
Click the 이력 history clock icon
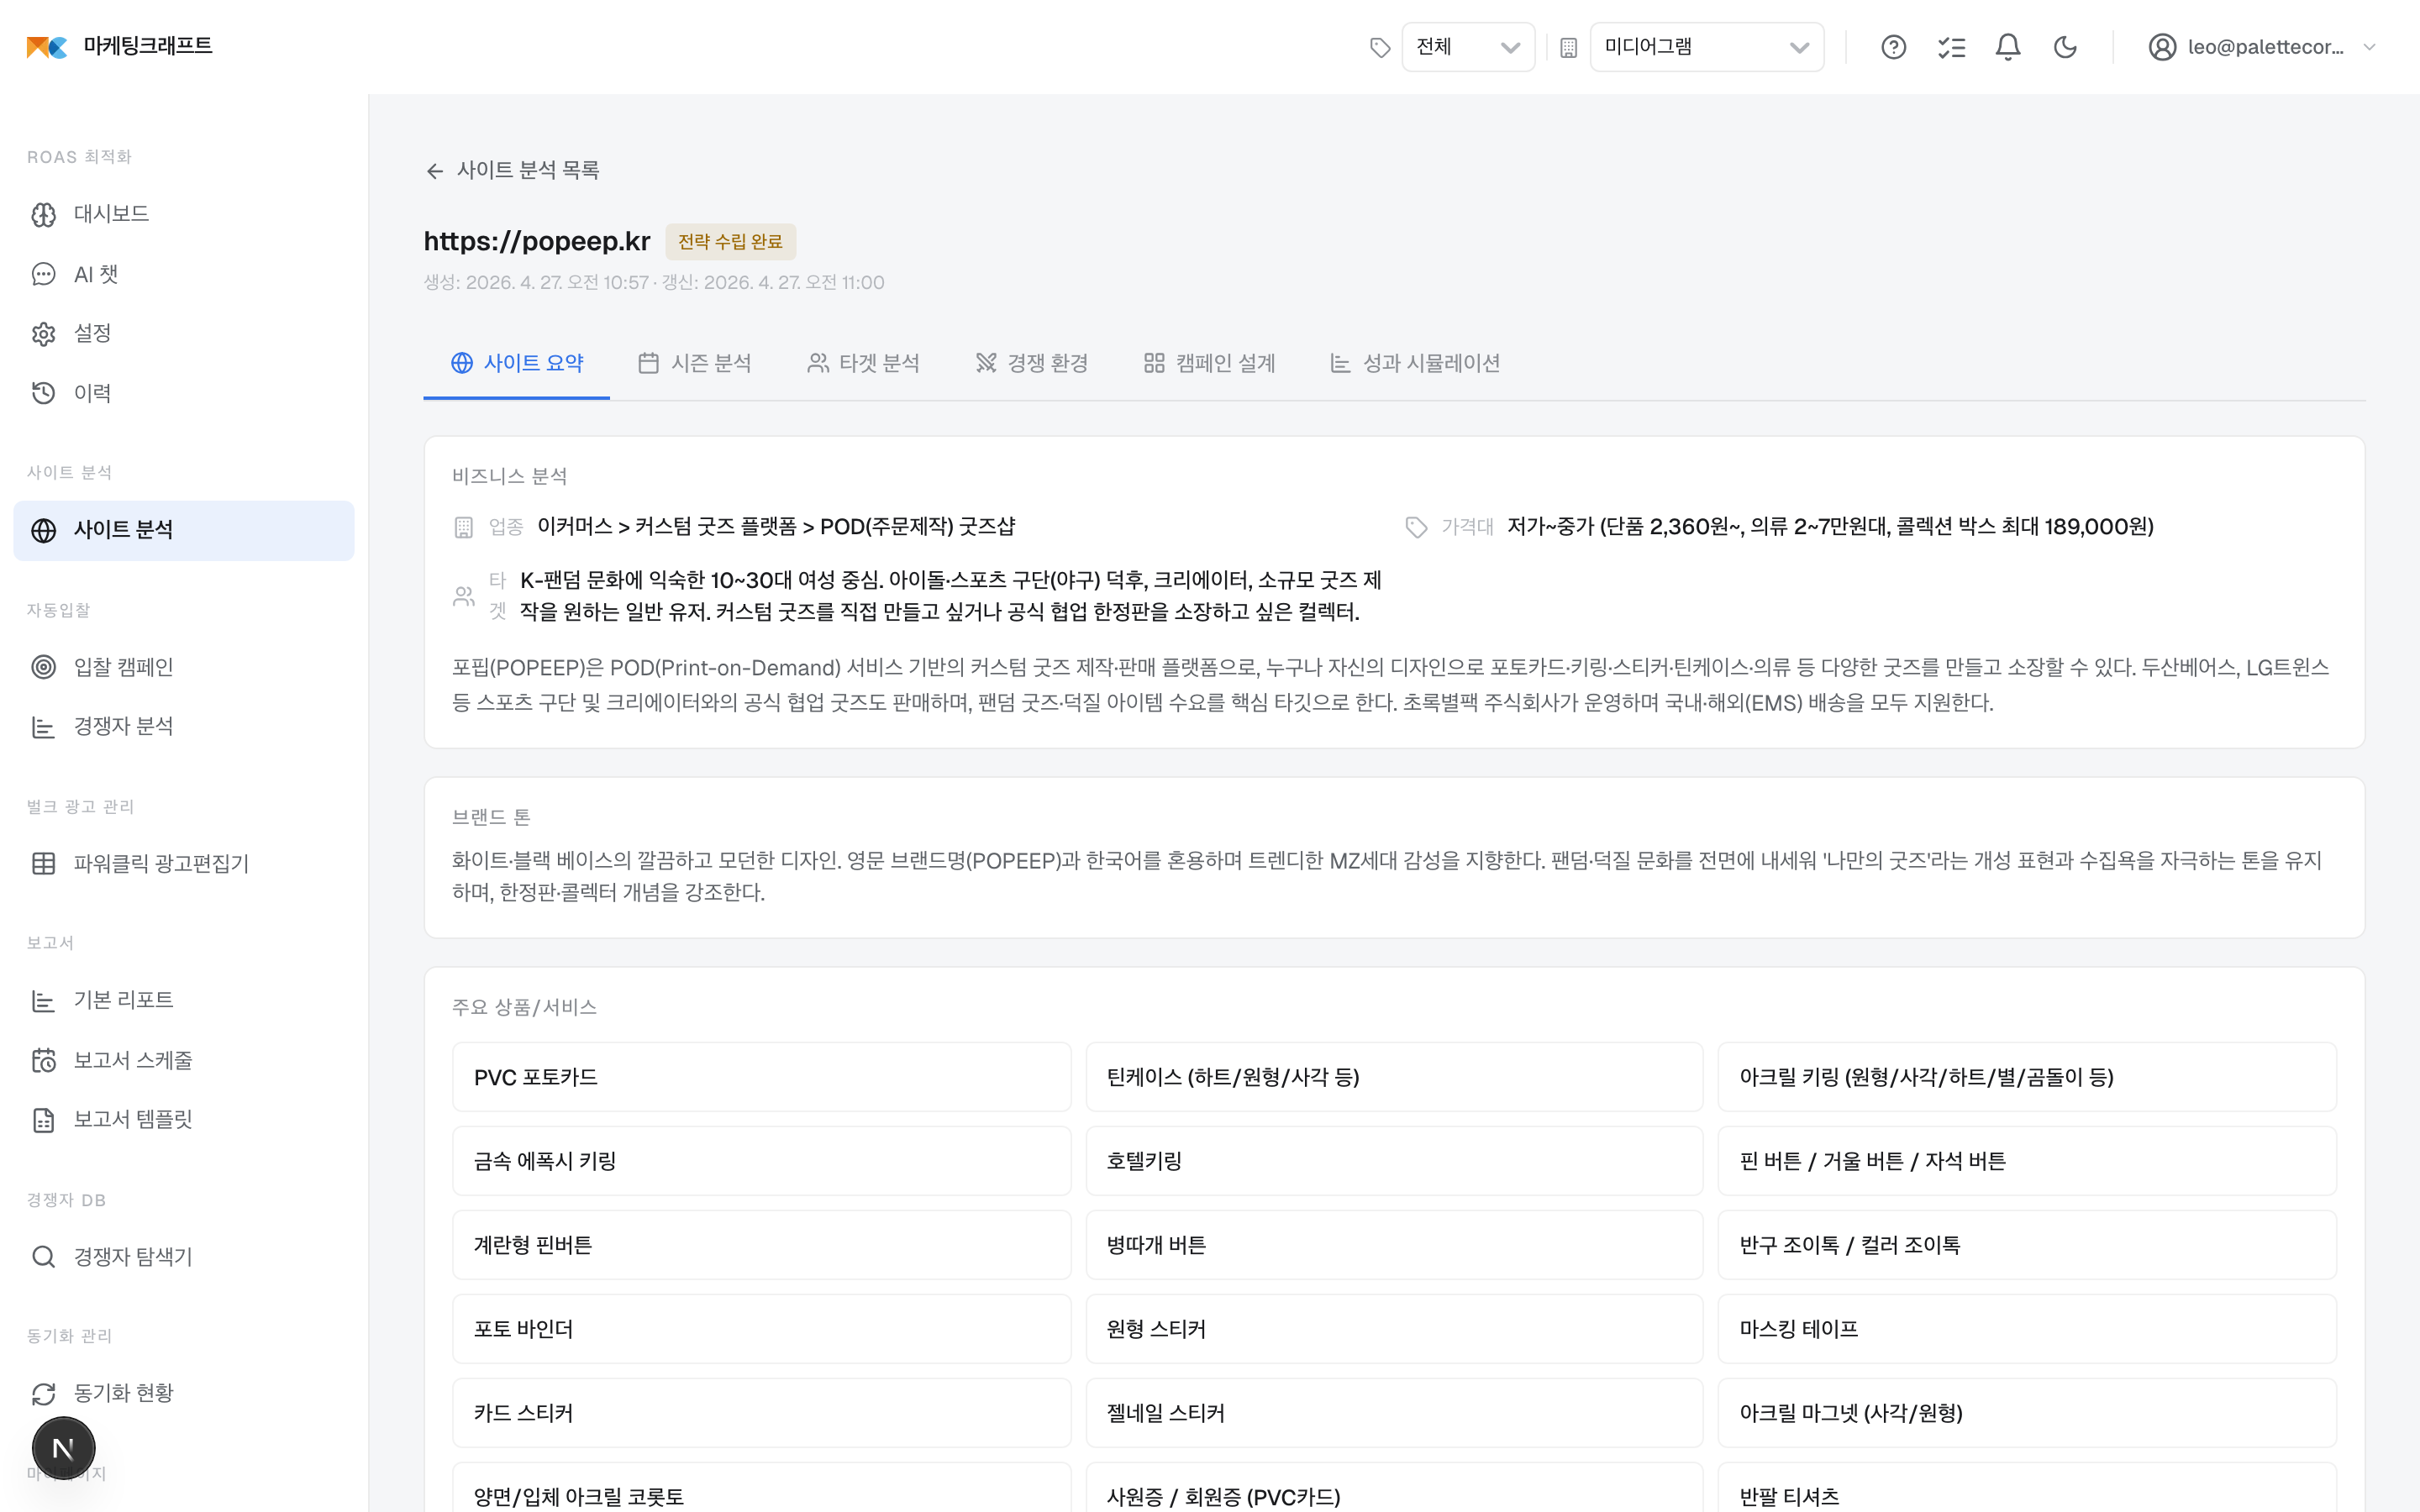(x=44, y=393)
